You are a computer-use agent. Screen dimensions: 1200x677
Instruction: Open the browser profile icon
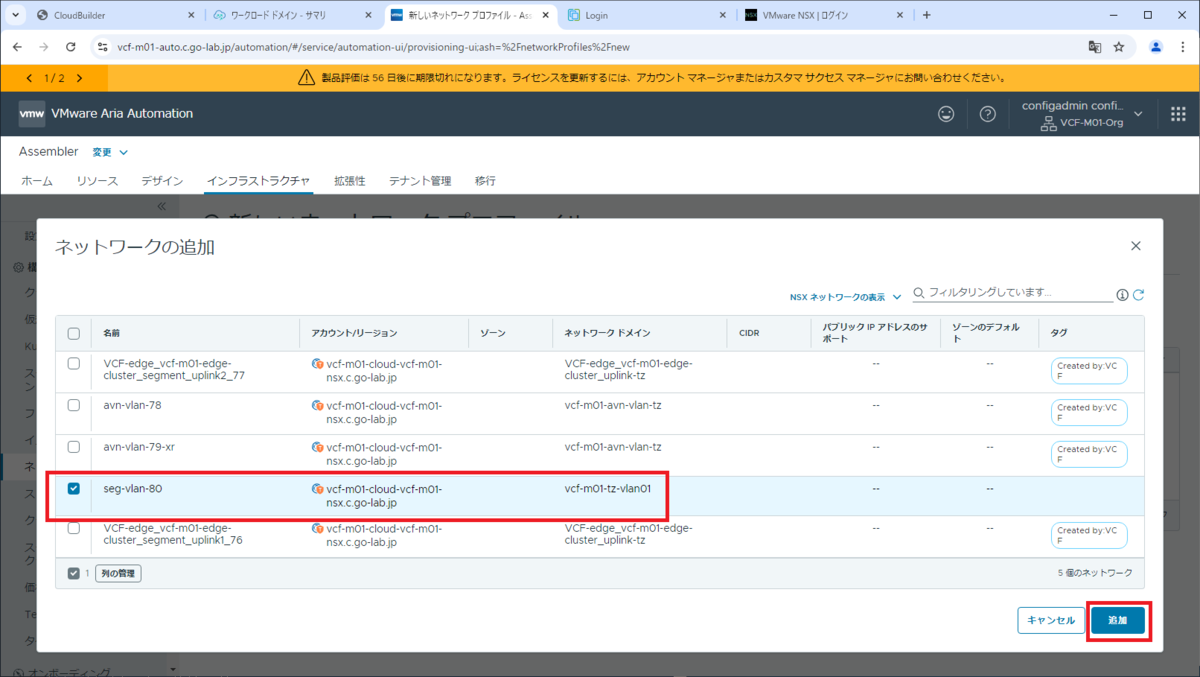[x=1156, y=47]
